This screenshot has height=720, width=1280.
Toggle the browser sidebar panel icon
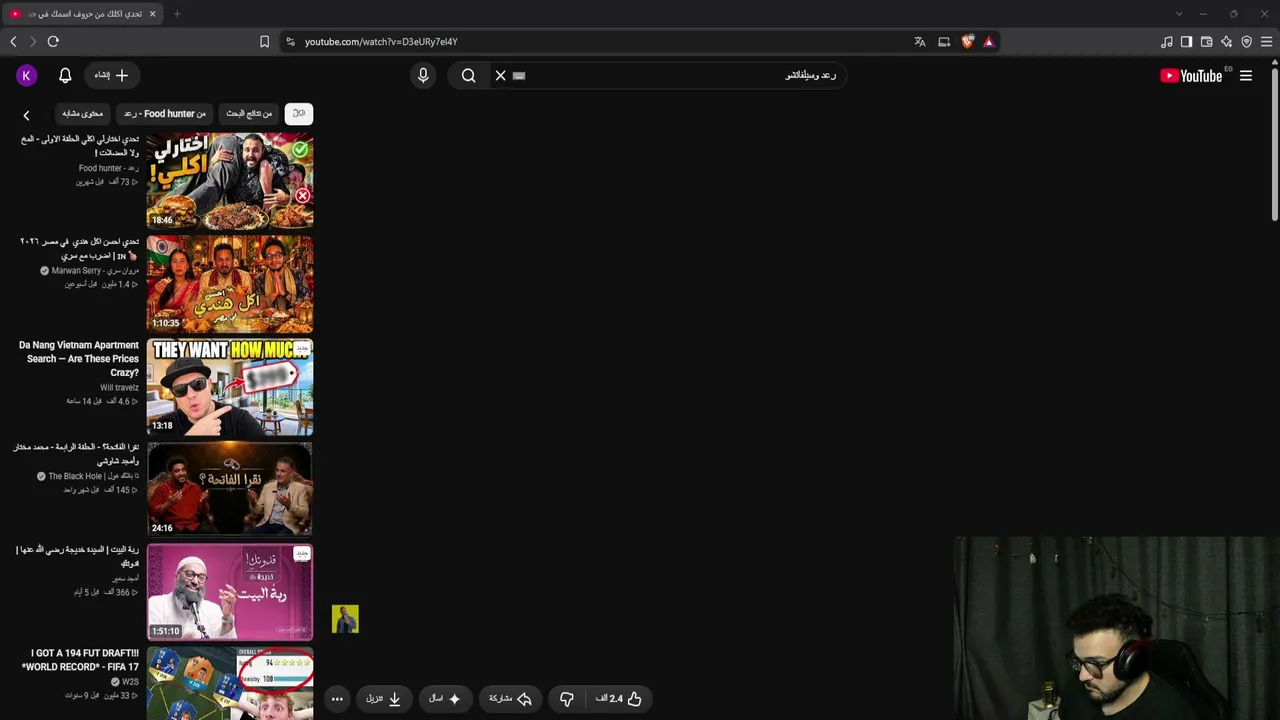pyautogui.click(x=1186, y=42)
